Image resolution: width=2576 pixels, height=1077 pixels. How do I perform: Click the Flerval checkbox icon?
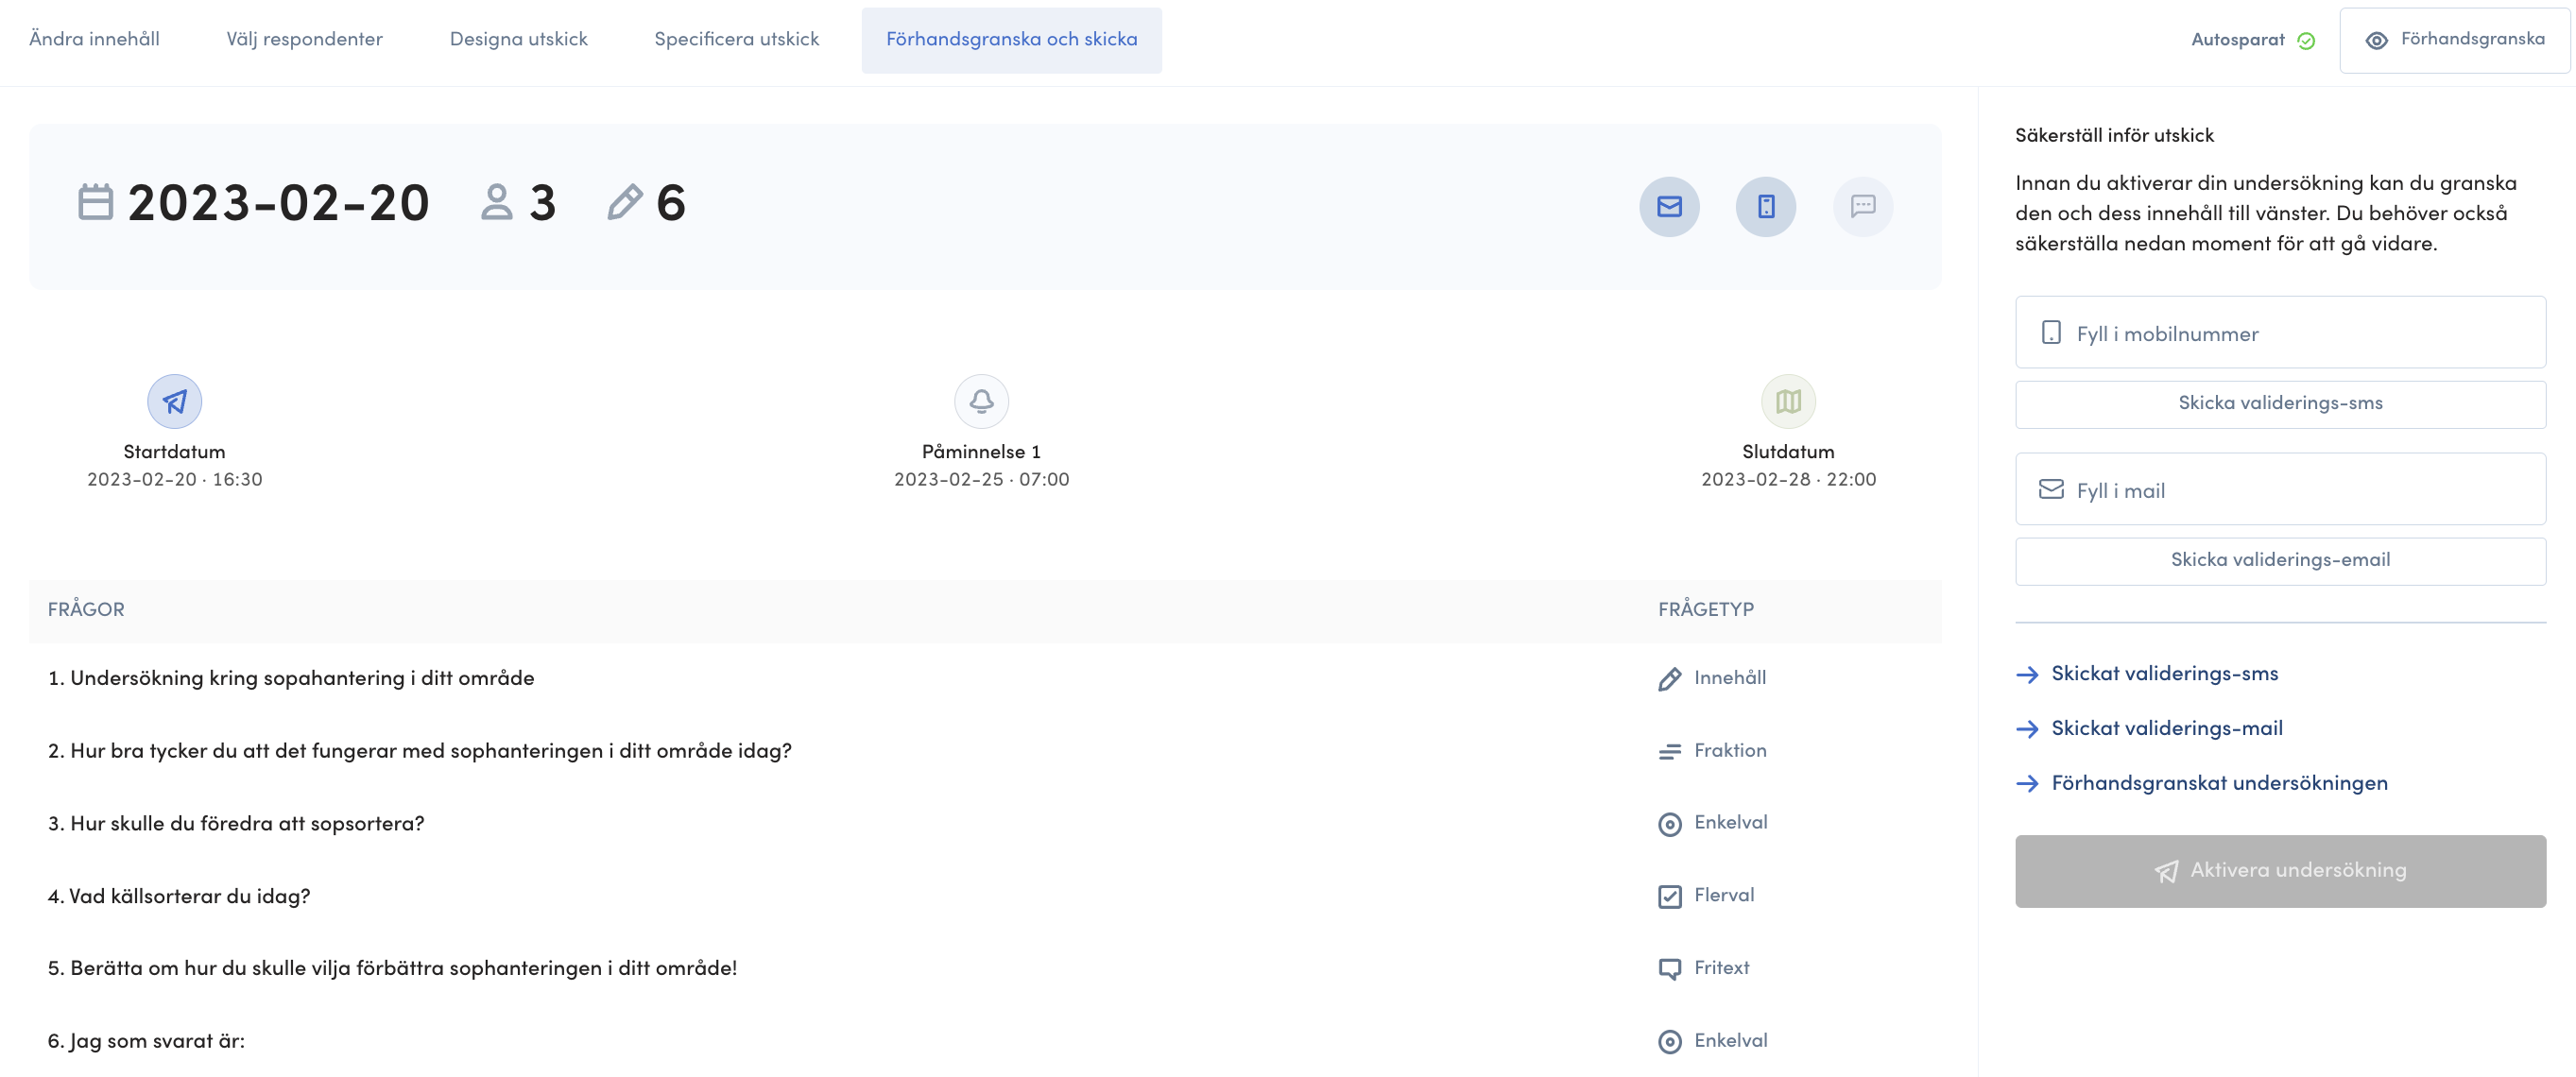click(x=1669, y=897)
